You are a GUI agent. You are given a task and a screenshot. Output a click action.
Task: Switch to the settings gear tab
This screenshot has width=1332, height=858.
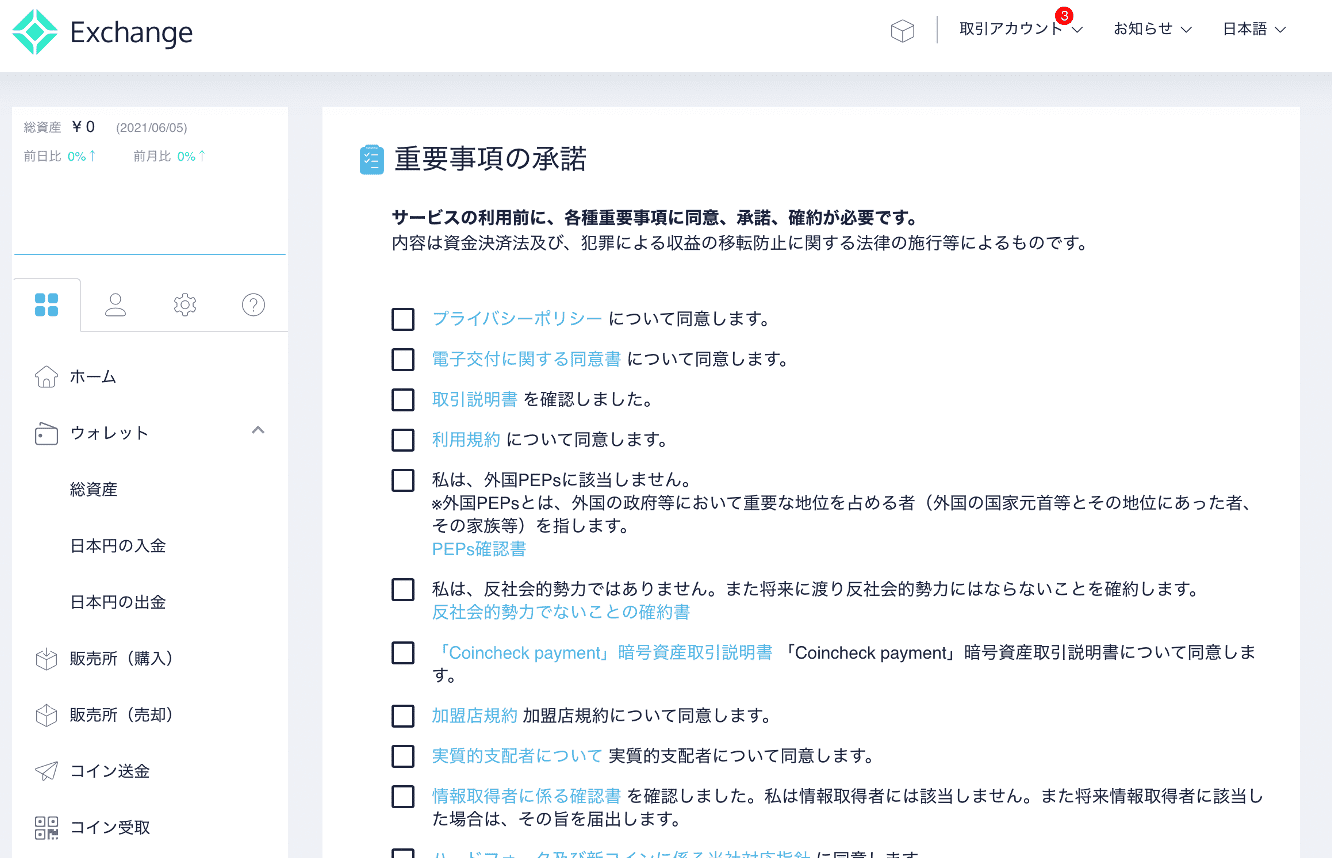coord(185,305)
